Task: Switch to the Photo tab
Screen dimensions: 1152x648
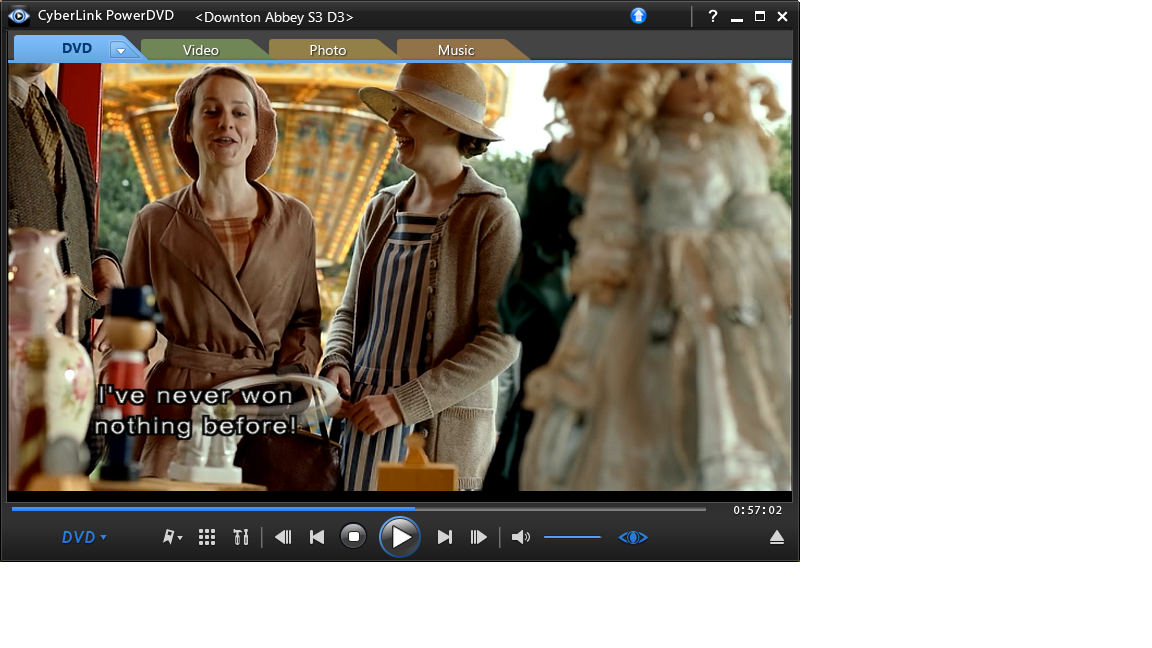Action: pyautogui.click(x=327, y=50)
